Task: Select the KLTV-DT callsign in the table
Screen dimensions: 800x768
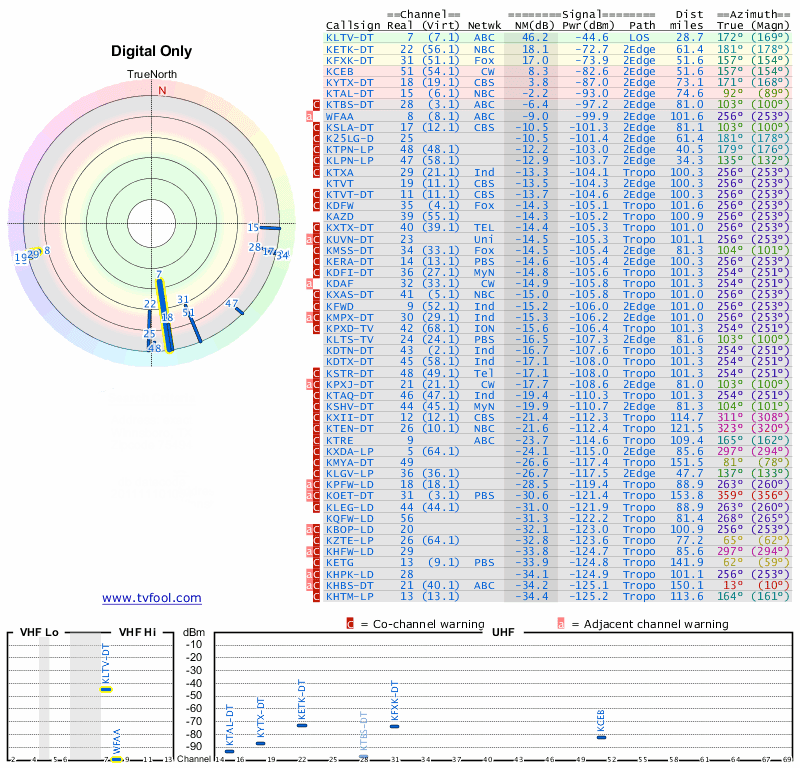Action: click(349, 38)
